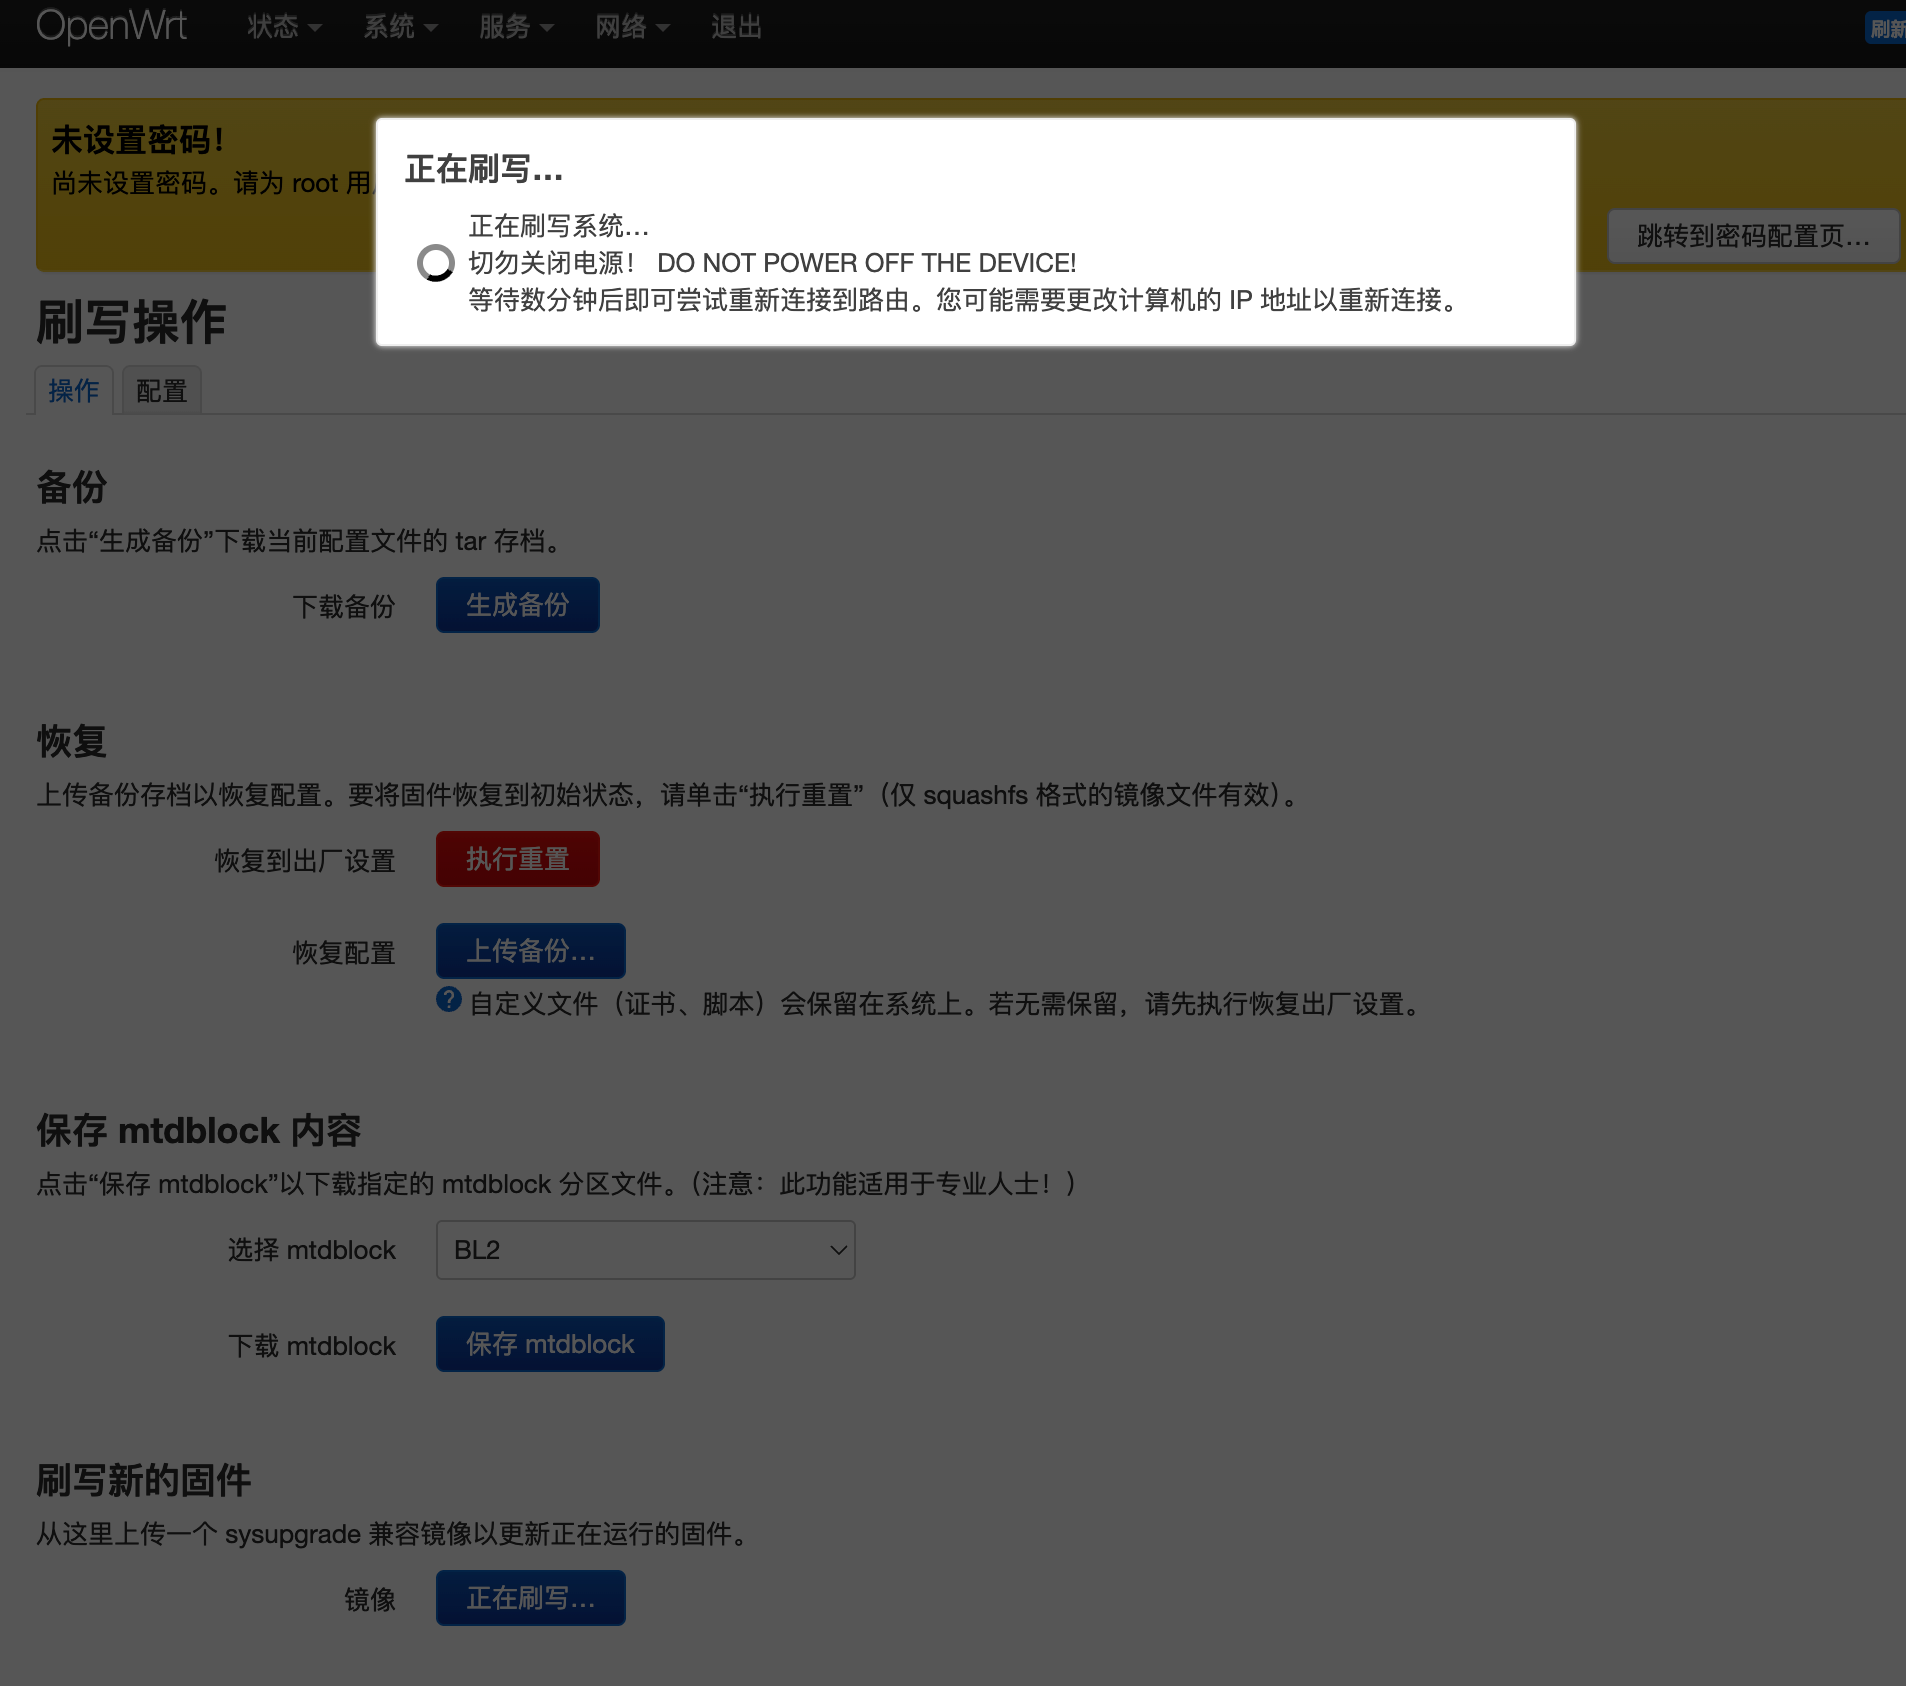
Task: Open the 服务 menu
Action: 516,27
